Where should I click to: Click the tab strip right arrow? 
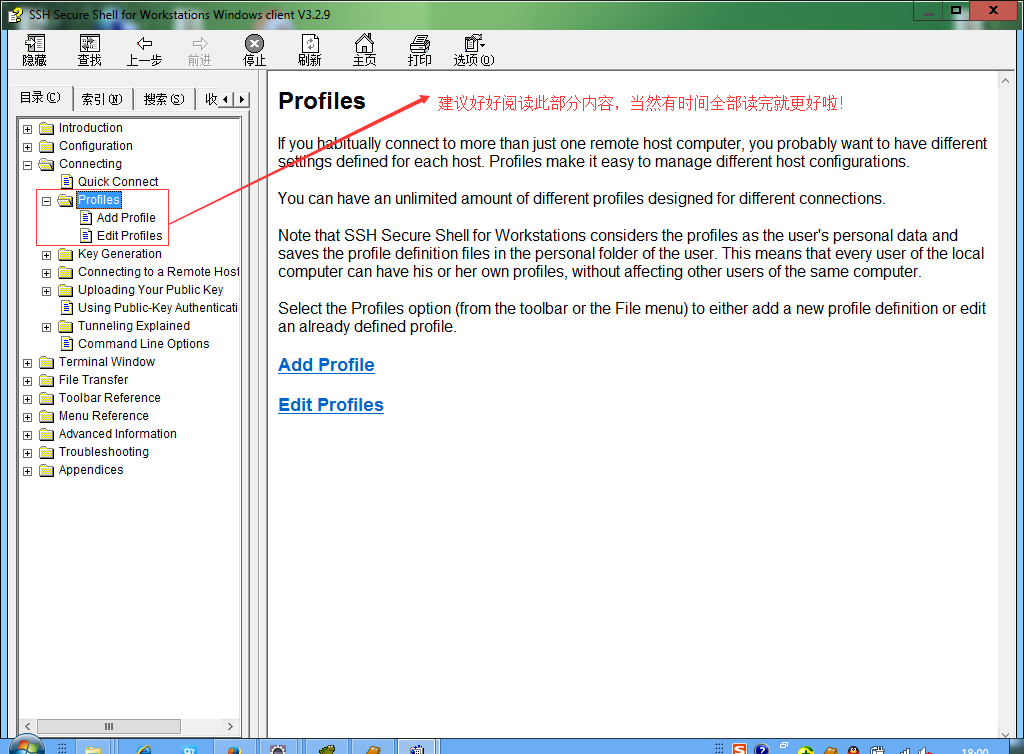(x=242, y=99)
